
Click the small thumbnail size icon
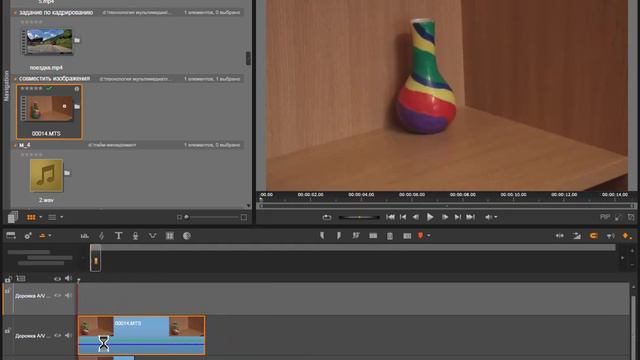[x=179, y=217]
